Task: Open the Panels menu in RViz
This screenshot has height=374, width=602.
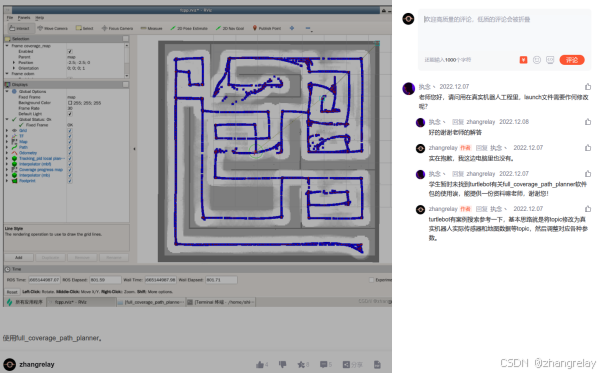Action: [24, 18]
